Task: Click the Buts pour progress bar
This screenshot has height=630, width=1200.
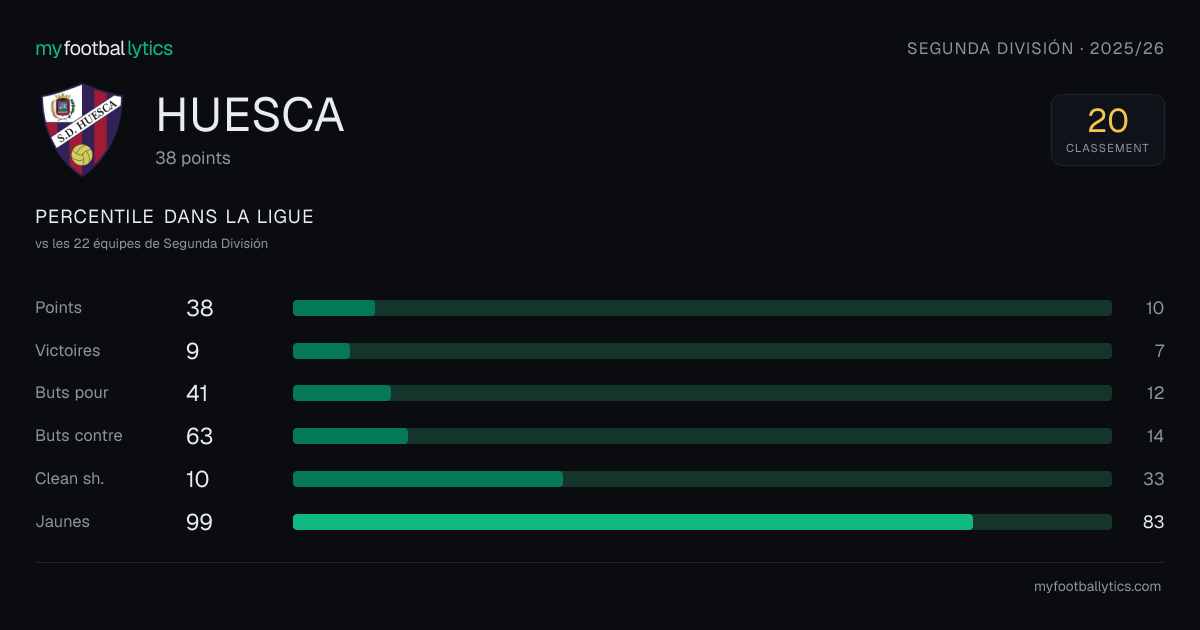Action: 702,393
